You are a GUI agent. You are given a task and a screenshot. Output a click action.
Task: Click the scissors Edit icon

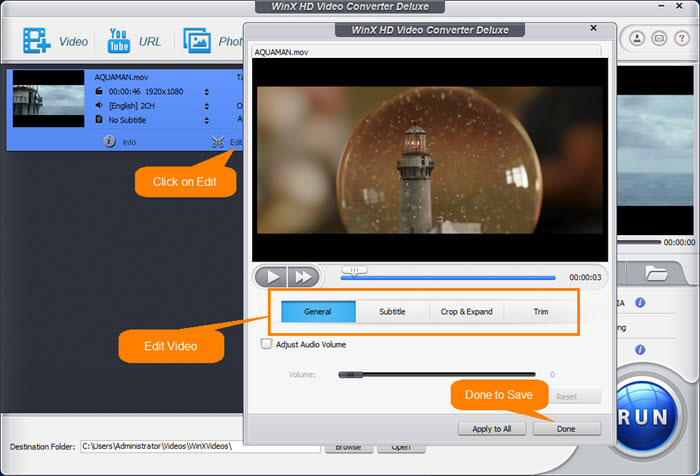(x=218, y=142)
